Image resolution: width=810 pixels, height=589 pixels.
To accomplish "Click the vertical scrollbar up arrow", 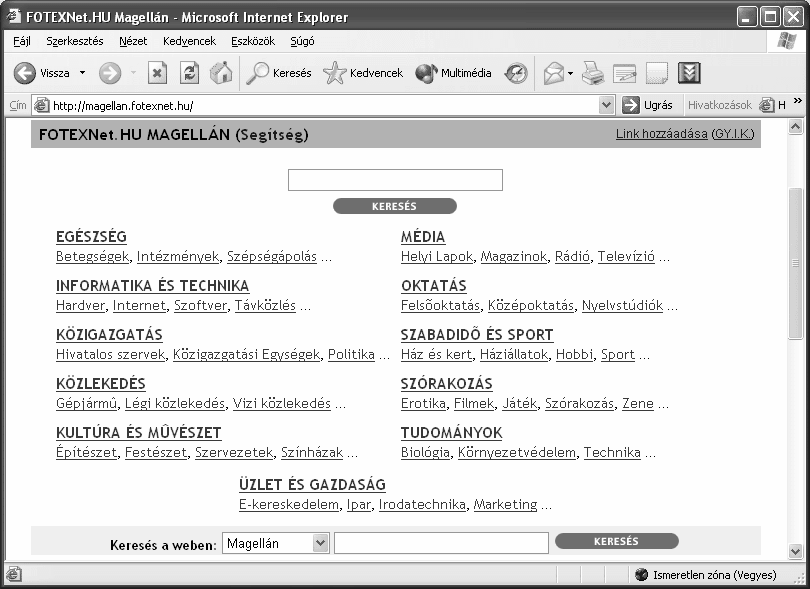I will tap(796, 127).
